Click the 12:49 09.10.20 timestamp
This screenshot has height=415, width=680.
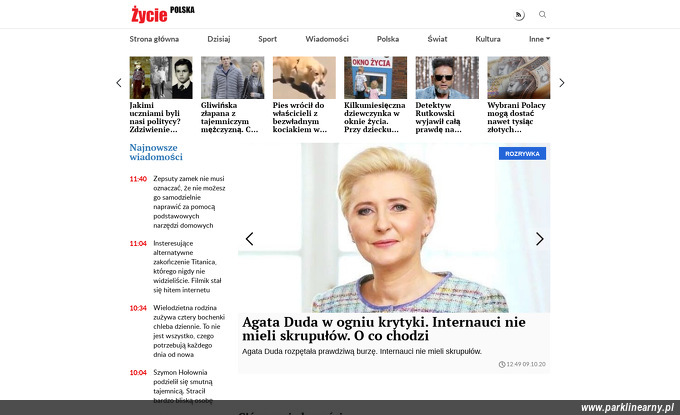pyautogui.click(x=522, y=364)
